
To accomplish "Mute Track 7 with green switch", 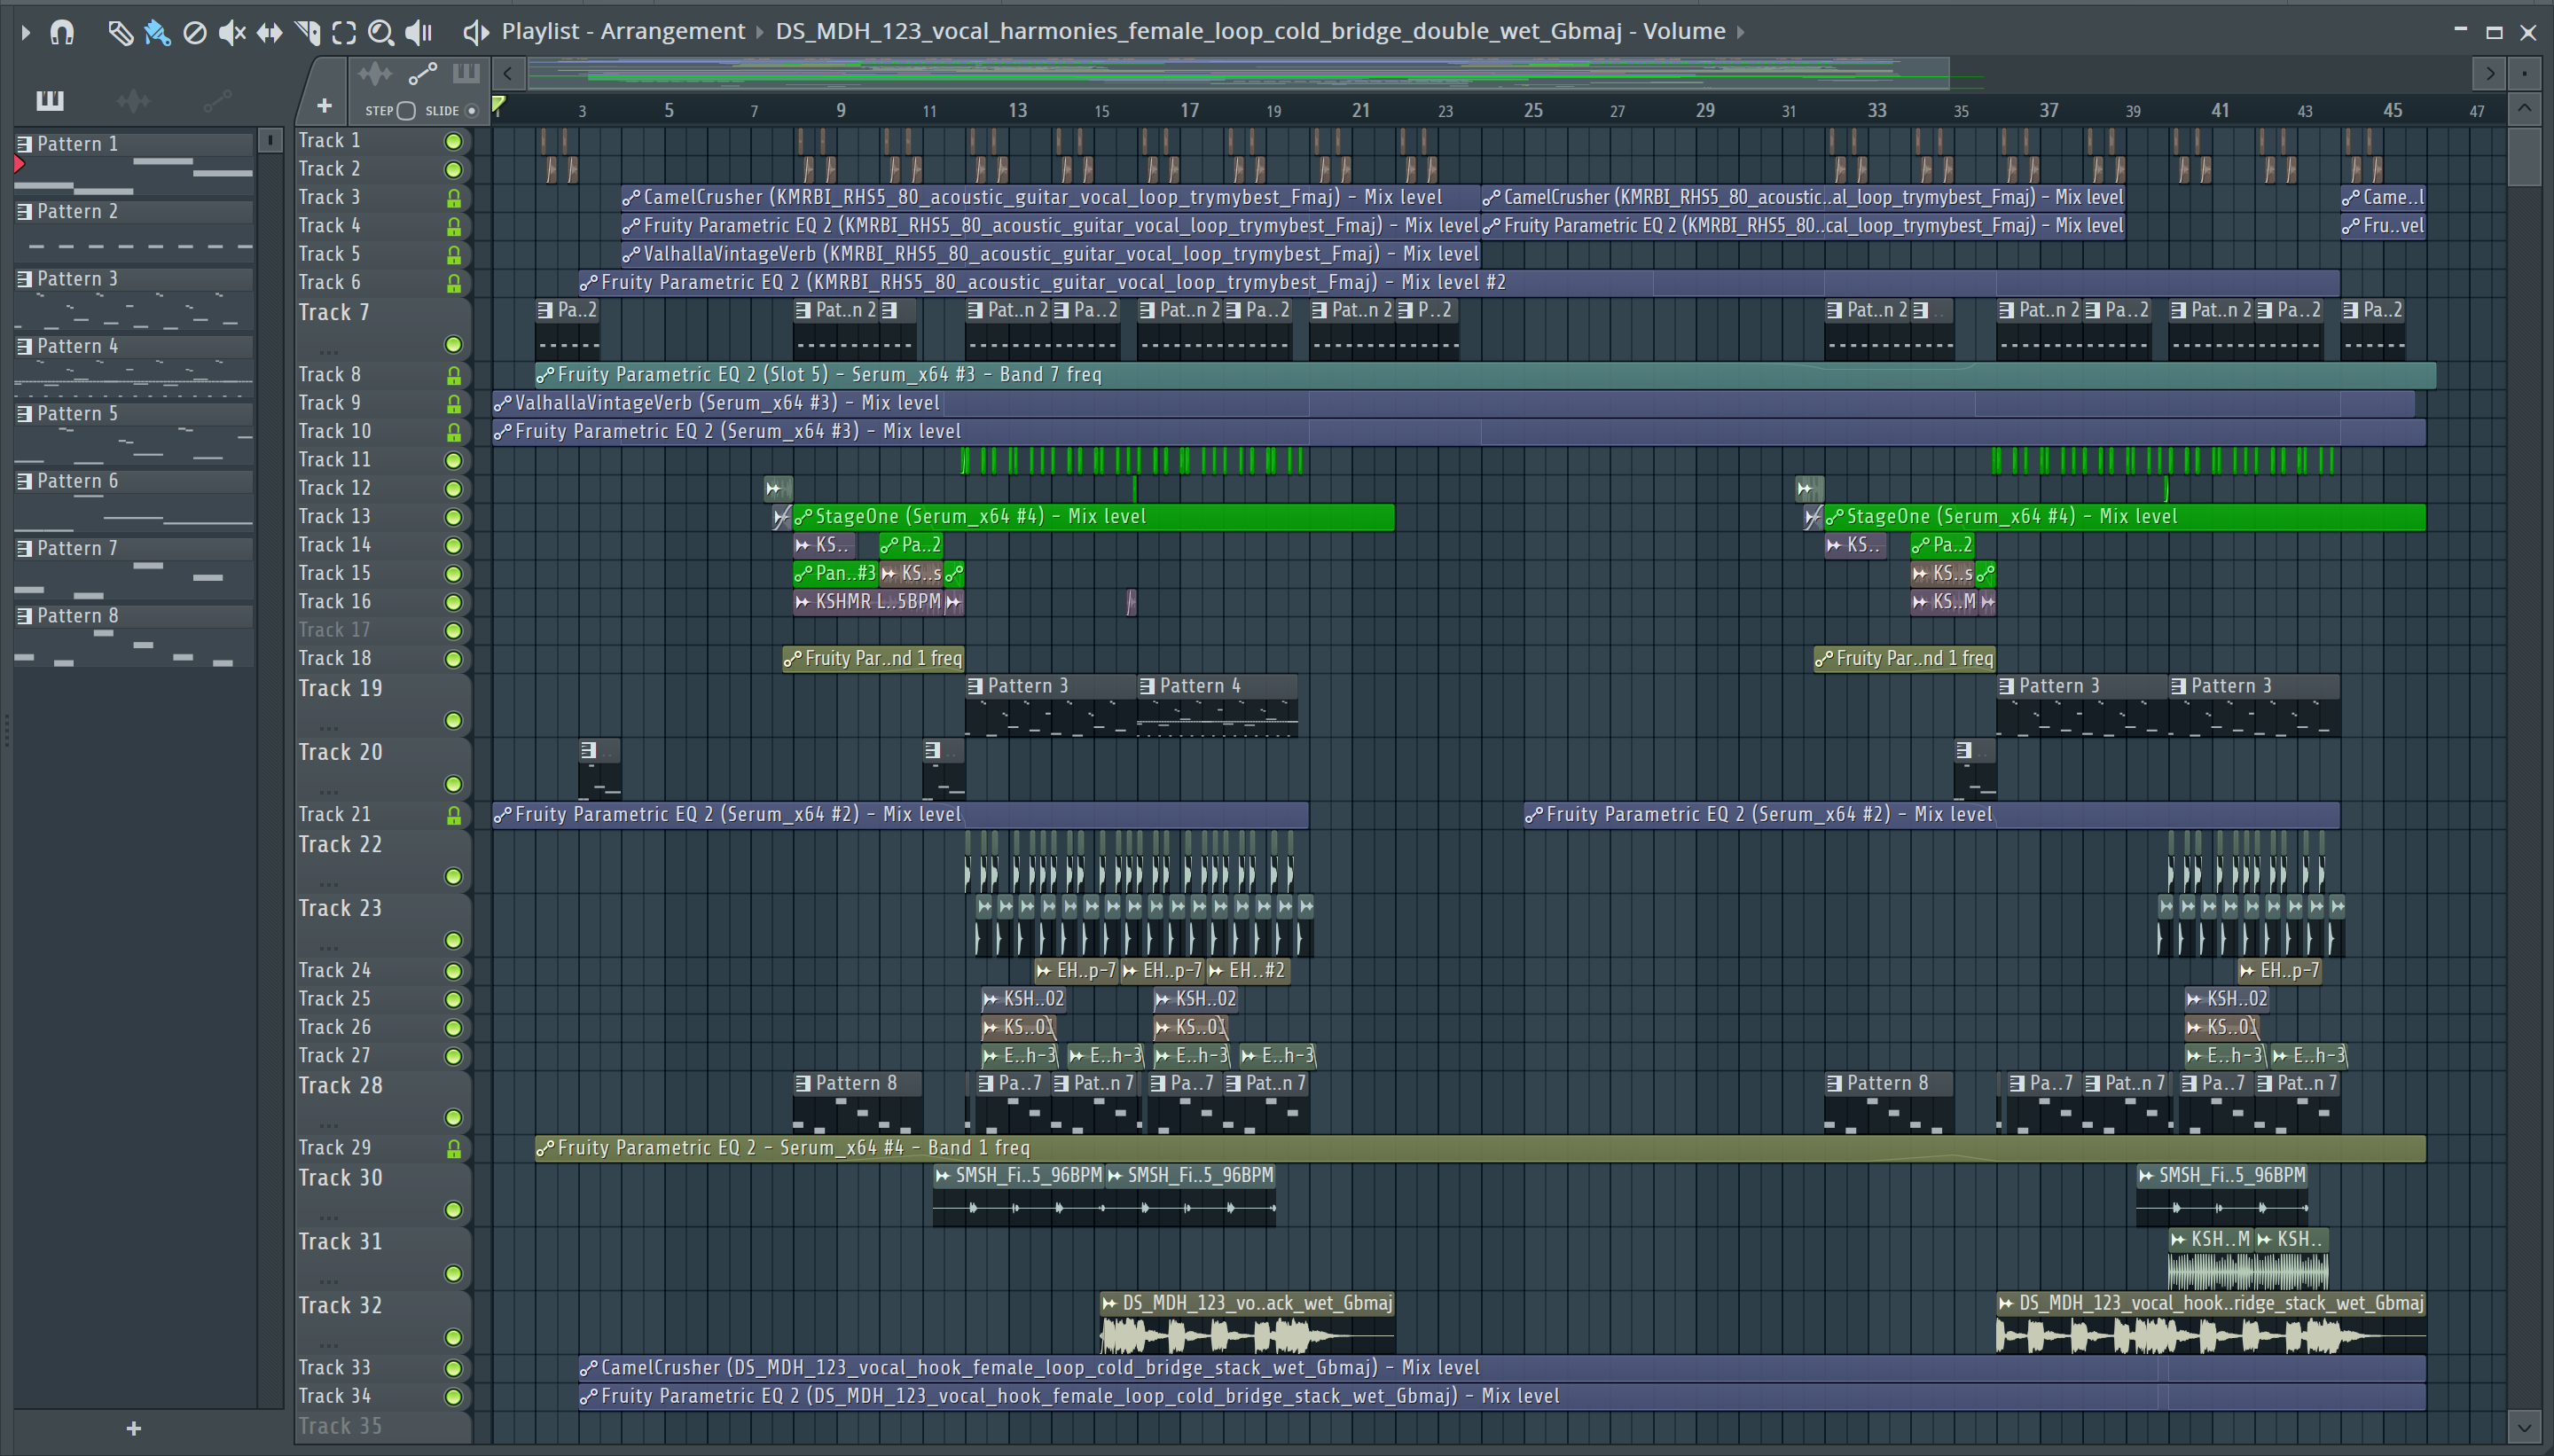I will tap(453, 344).
